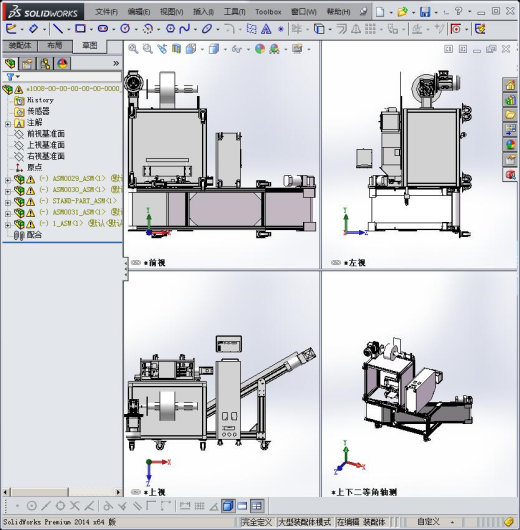
Task: Open the 视图(V) menu
Action: coord(171,12)
